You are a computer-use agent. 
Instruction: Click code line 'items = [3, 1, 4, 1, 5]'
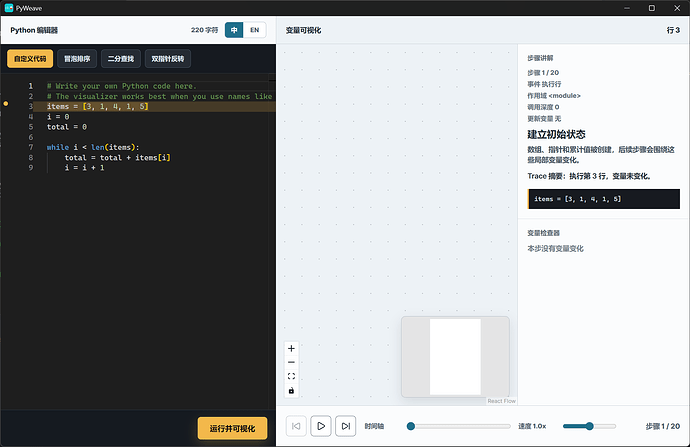(x=98, y=106)
